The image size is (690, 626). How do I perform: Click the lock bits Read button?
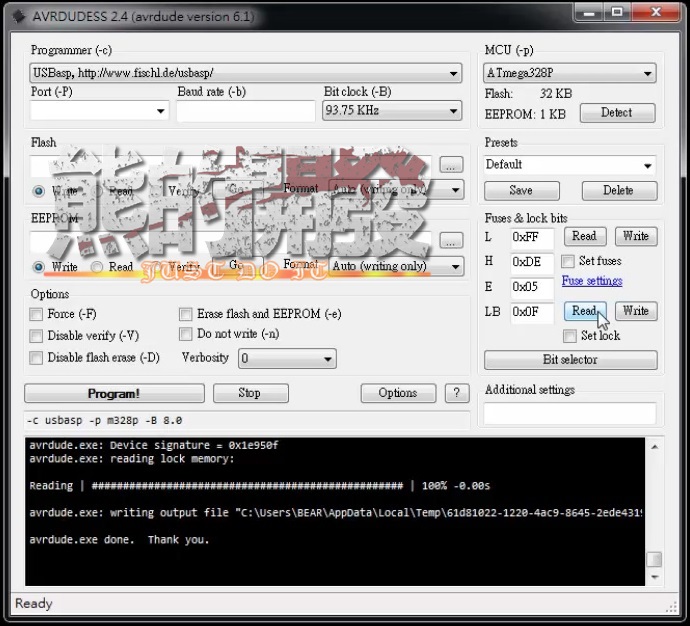click(585, 311)
